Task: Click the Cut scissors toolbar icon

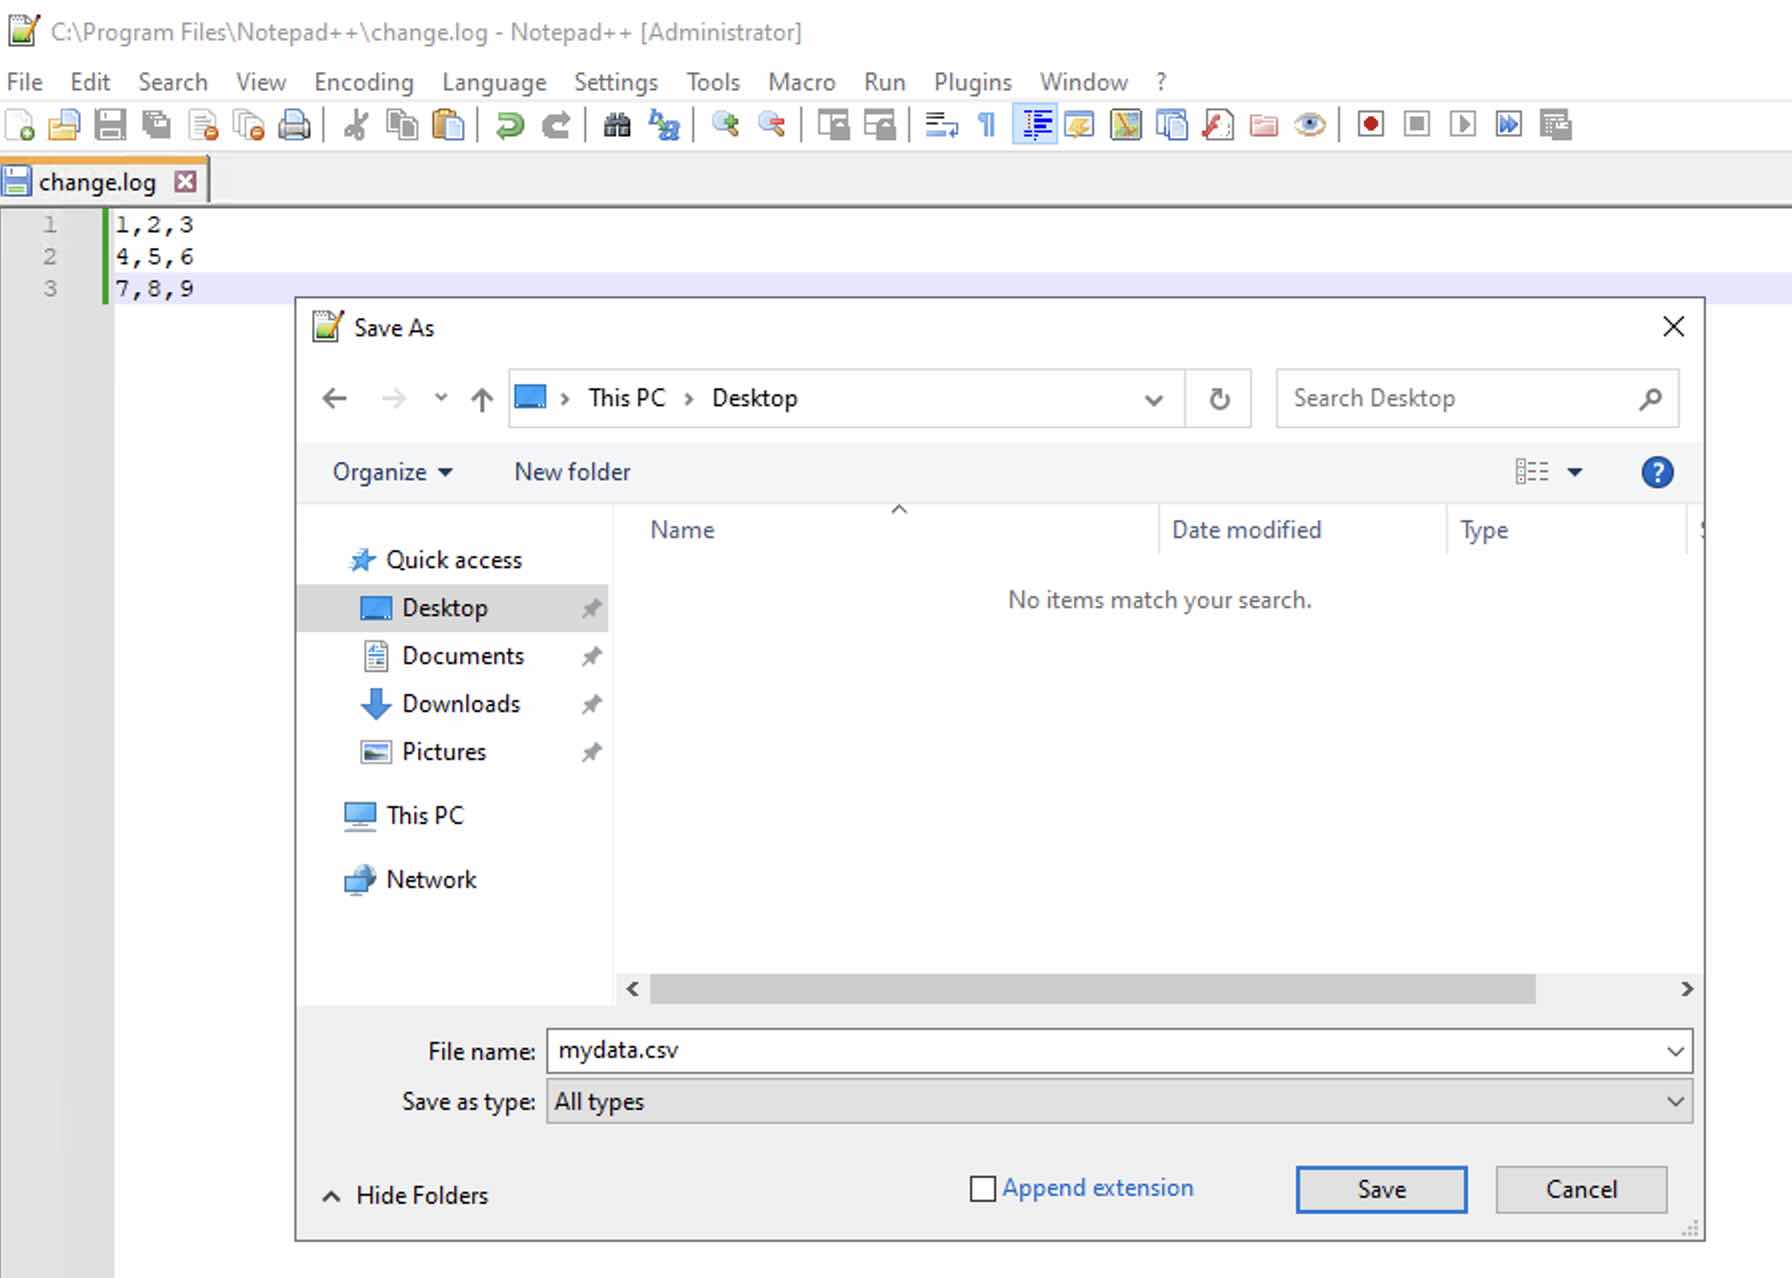Action: [x=355, y=125]
